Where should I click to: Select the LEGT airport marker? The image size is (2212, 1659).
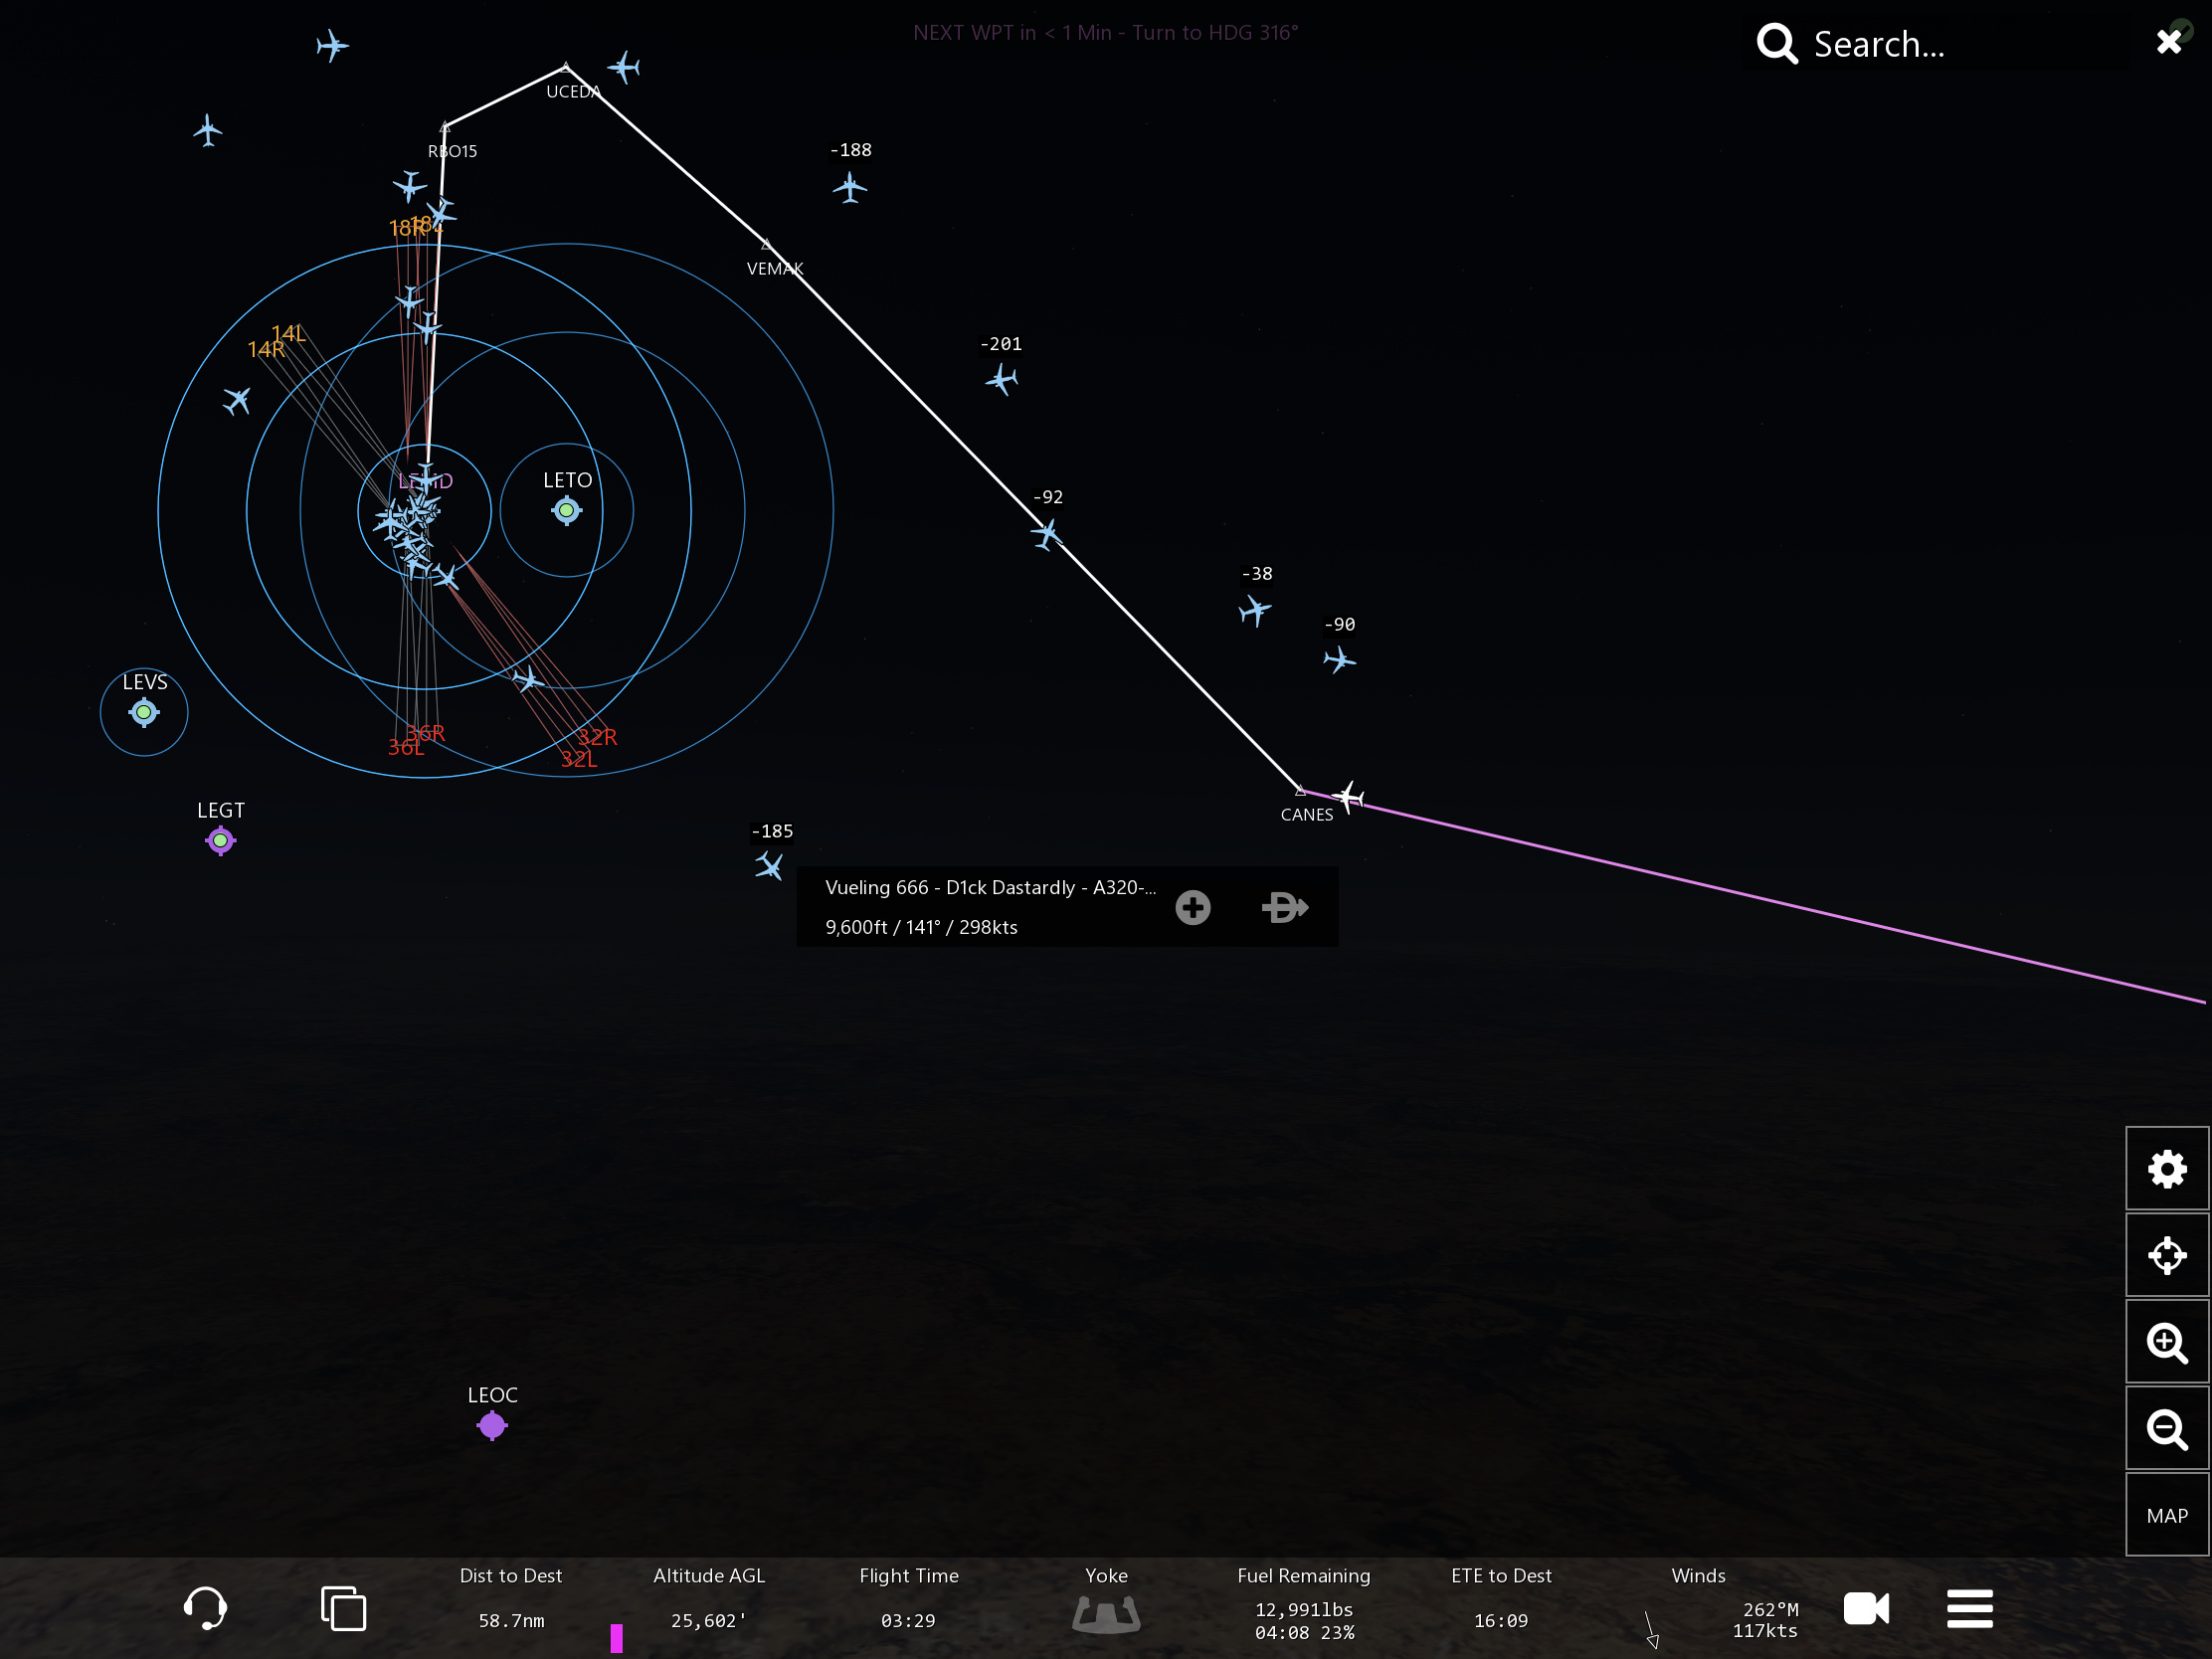pos(220,840)
